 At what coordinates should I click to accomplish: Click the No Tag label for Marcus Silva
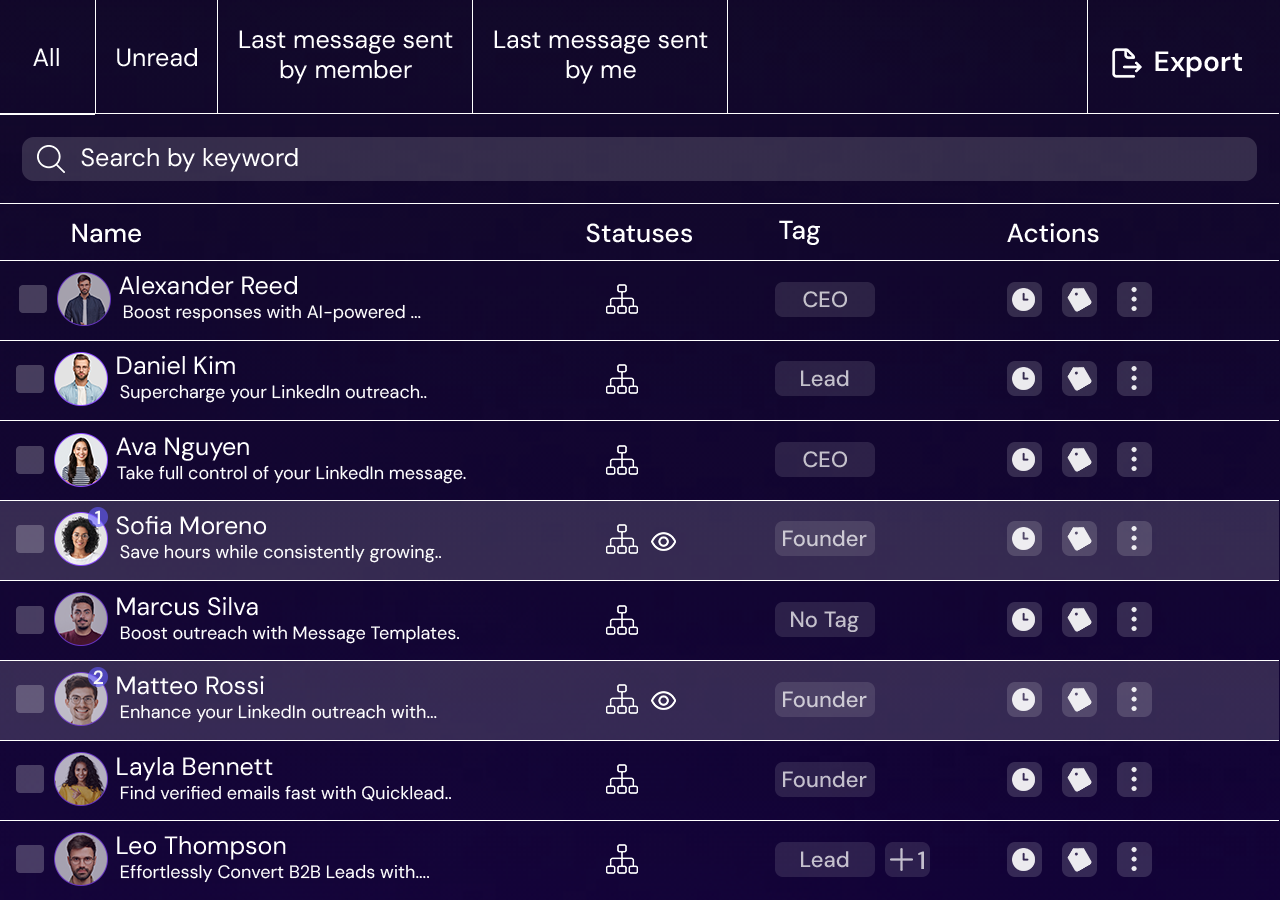[x=824, y=619]
